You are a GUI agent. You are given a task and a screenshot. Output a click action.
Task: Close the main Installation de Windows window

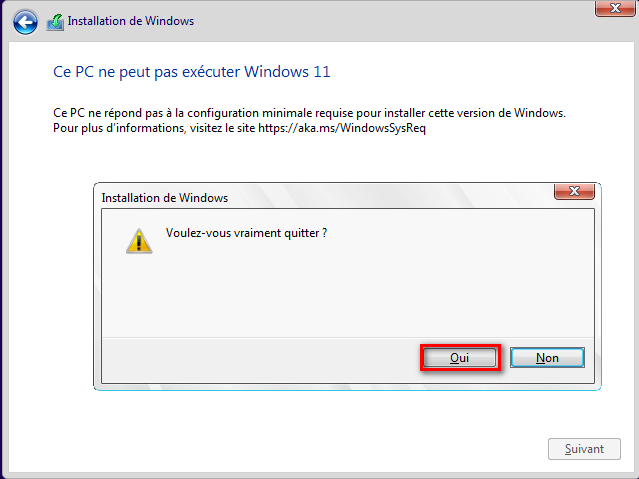coord(611,9)
